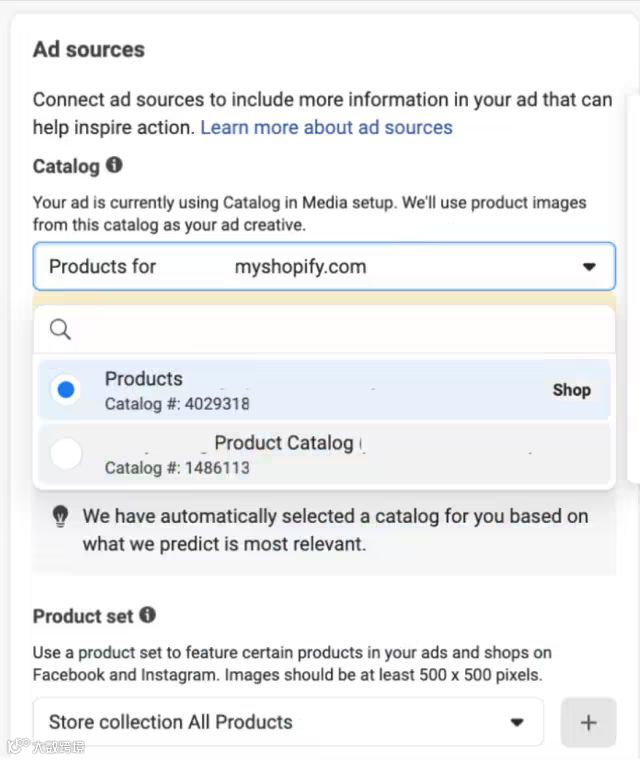
Task: Click the Product set section label
Action: [x=84, y=616]
